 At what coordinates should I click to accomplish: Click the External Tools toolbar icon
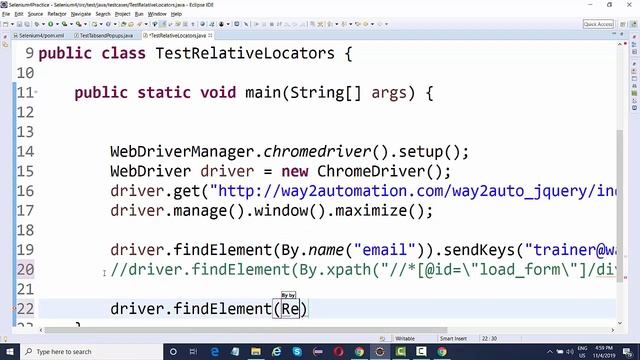click(78, 24)
